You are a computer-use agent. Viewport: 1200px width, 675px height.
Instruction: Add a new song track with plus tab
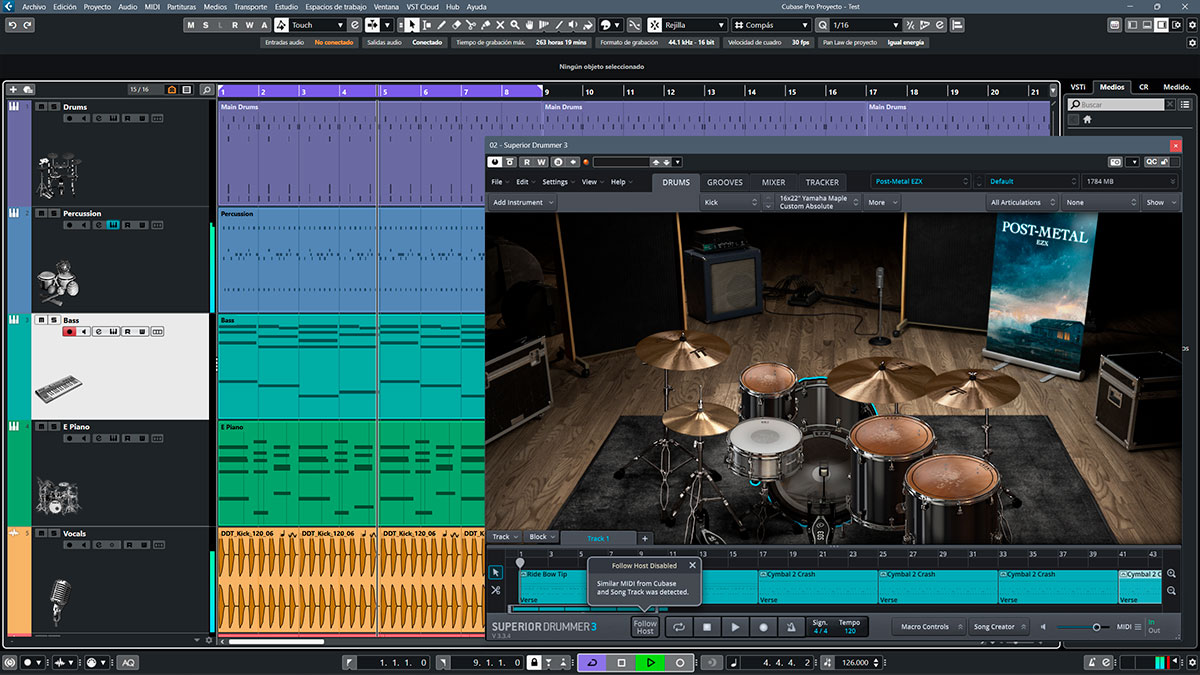(x=645, y=538)
